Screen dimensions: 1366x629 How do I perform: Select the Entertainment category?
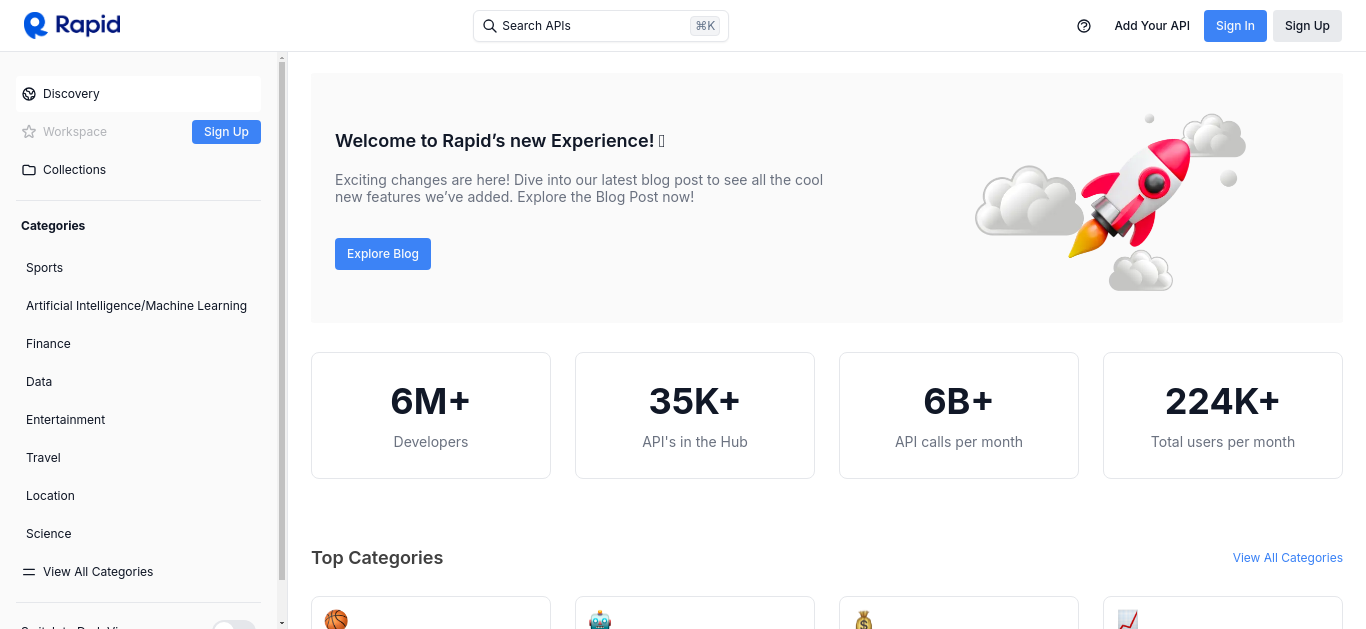pyautogui.click(x=65, y=420)
